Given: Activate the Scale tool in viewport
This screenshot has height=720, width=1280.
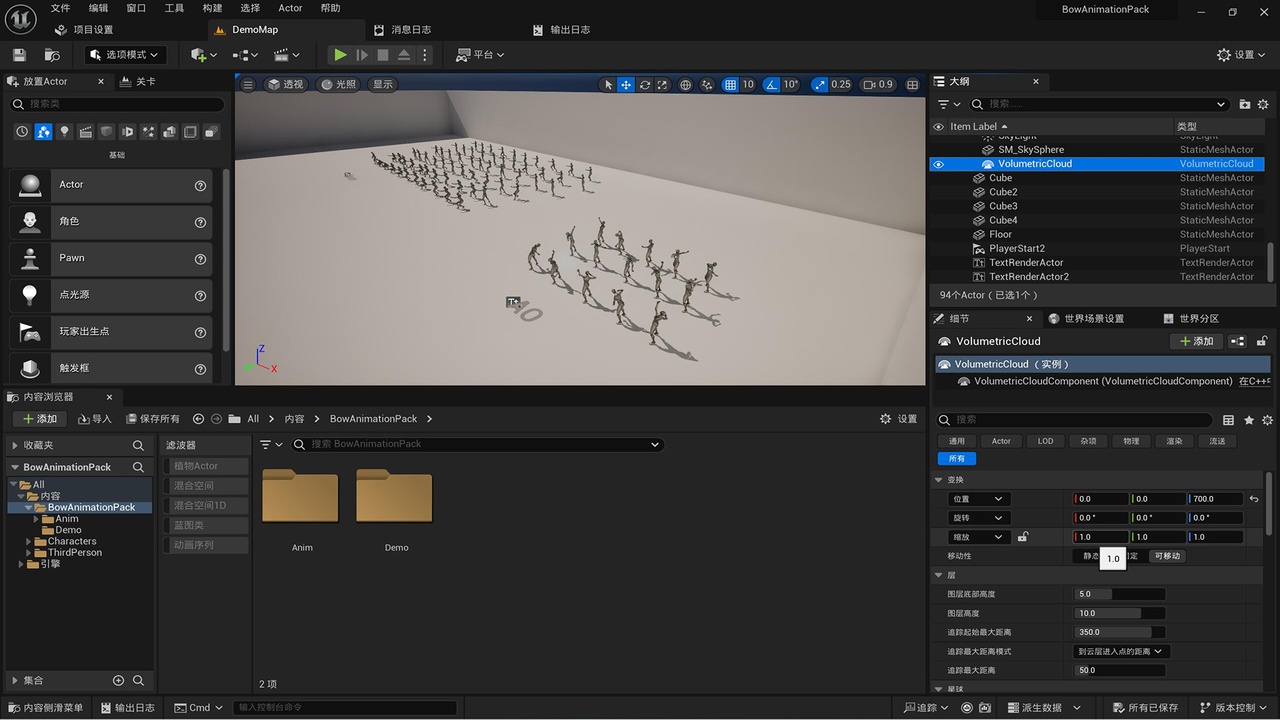Looking at the screenshot, I should (663, 85).
